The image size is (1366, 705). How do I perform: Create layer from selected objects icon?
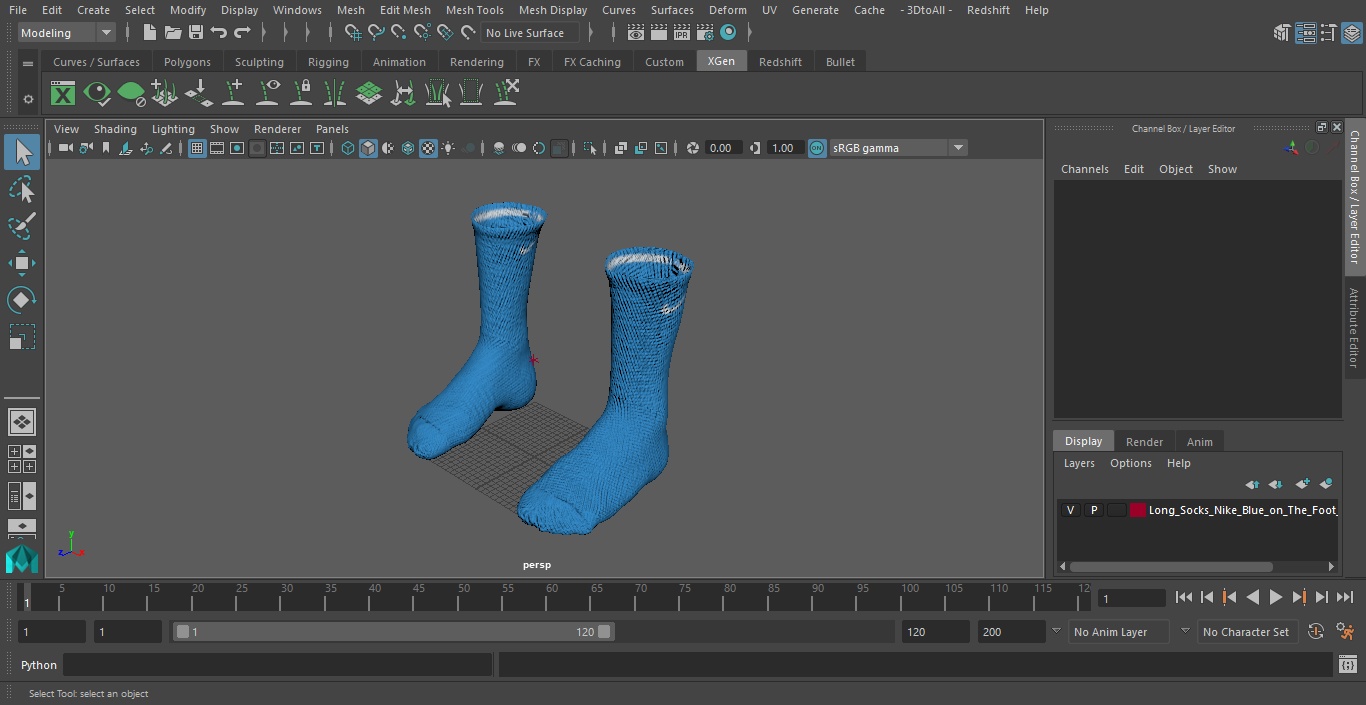[x=1326, y=484]
